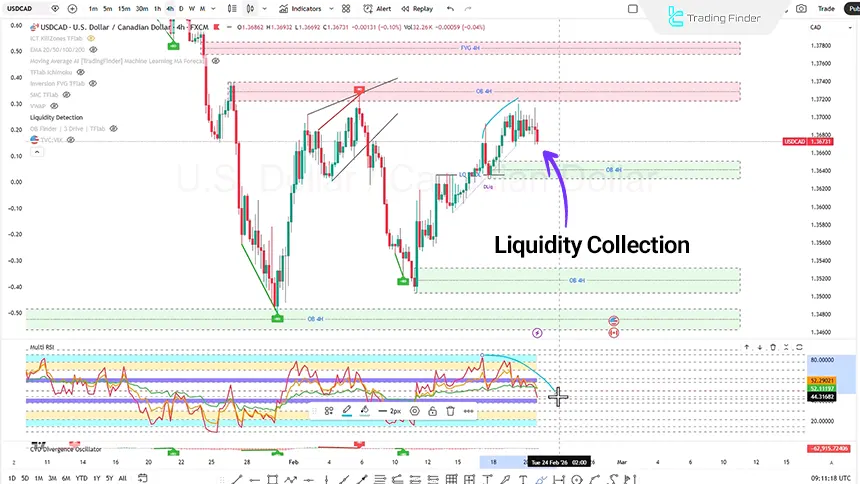This screenshot has height=484, width=860.
Task: Change the fill background color bucket
Action: pos(365,411)
